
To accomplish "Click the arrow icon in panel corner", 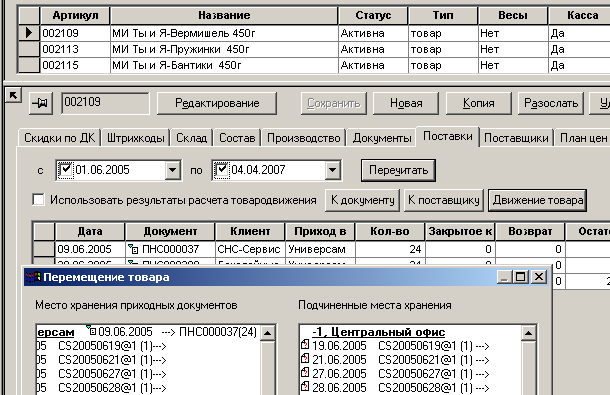I will (x=13, y=95).
